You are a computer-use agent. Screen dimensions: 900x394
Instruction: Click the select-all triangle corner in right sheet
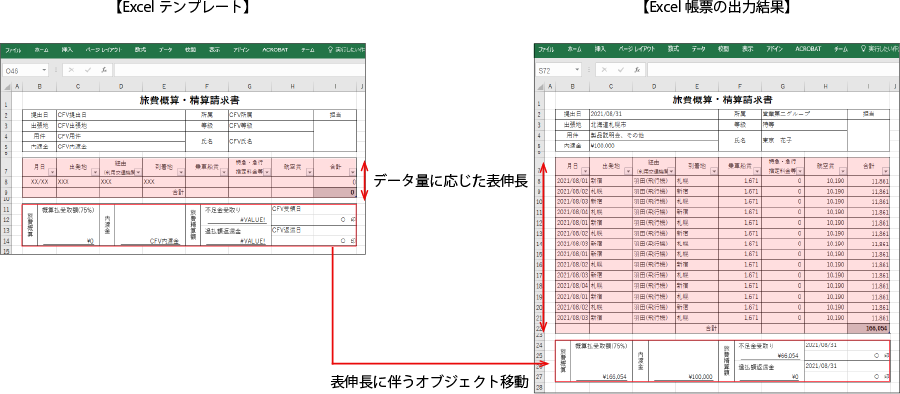point(540,86)
